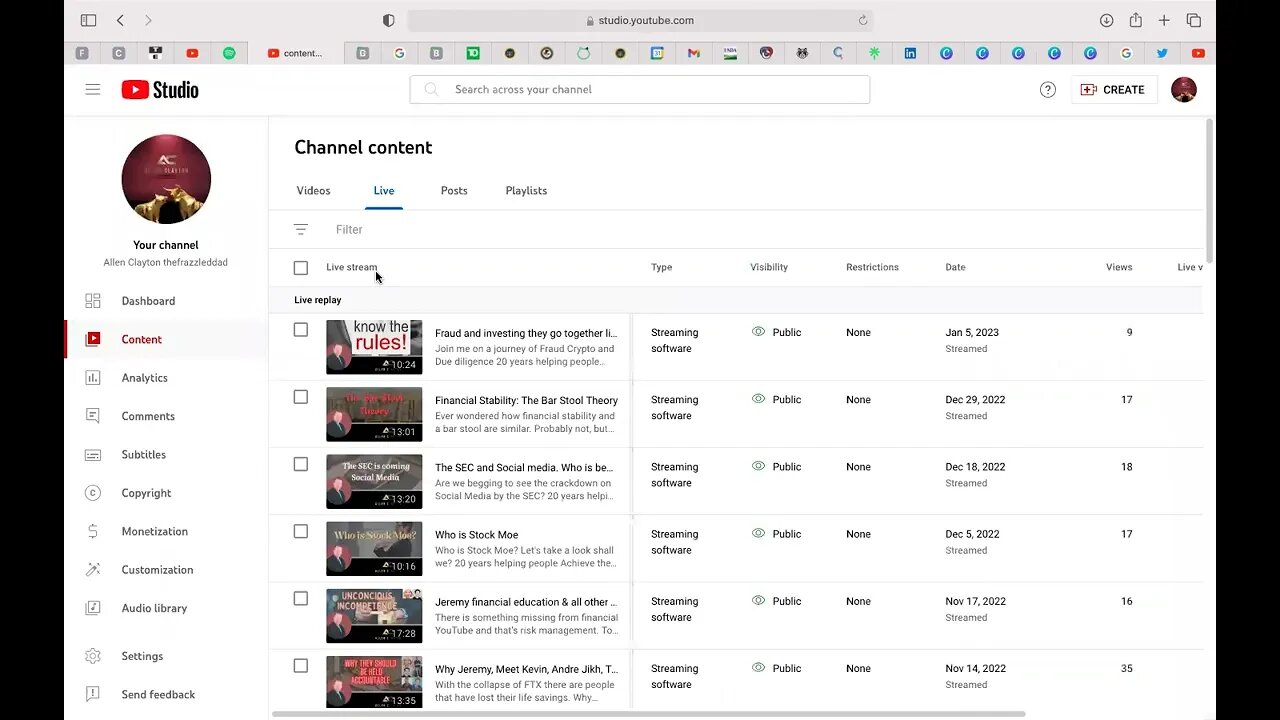Go back with Safari's back arrow
The height and width of the screenshot is (720, 1280).
[121, 20]
